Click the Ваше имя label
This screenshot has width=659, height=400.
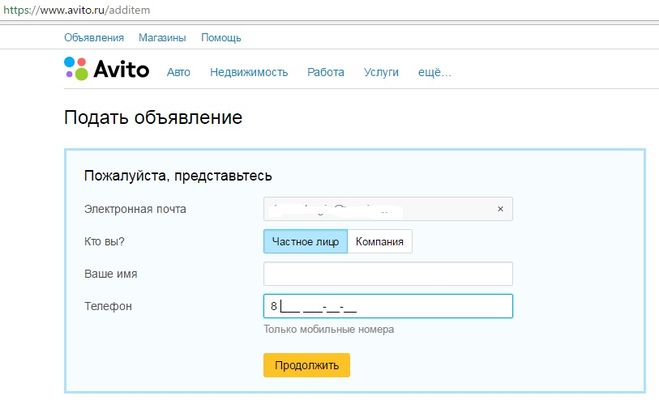(111, 274)
